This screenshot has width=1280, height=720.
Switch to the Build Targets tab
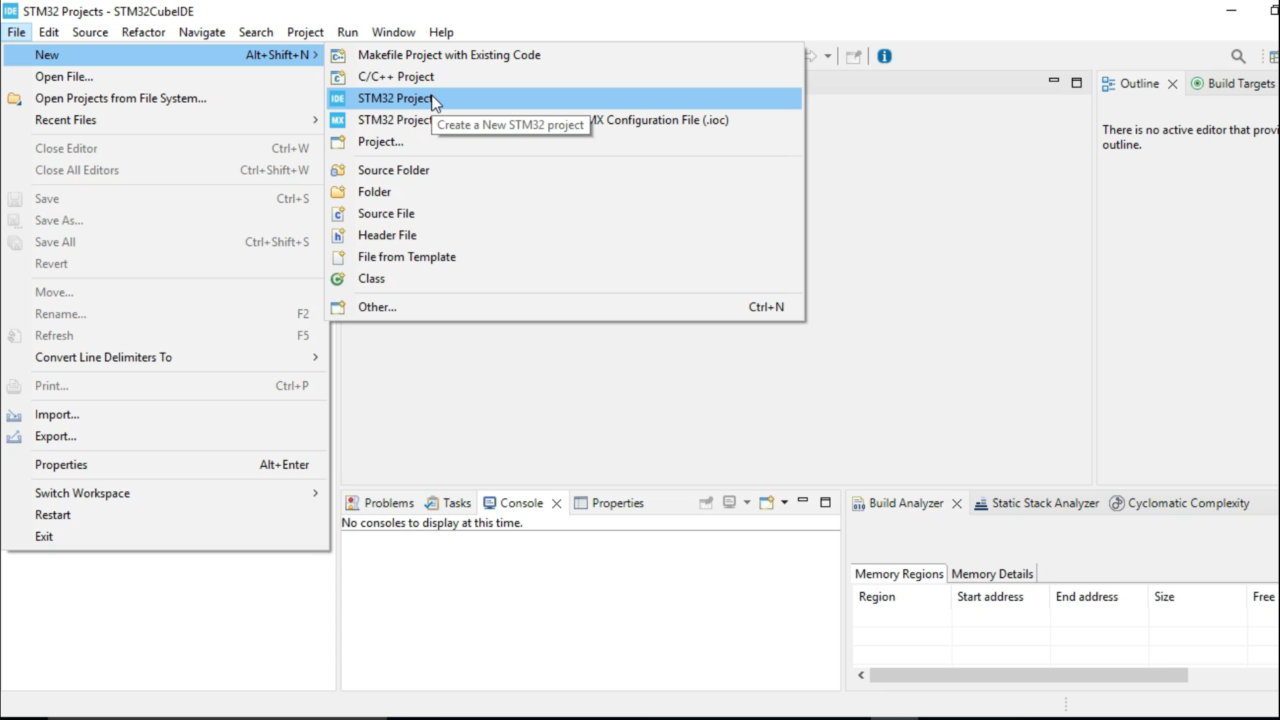point(1232,84)
